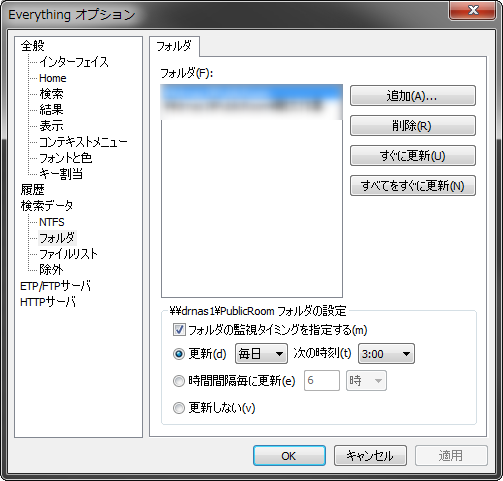Image resolution: width=503 pixels, height=481 pixels.
Task: Select Home in the options tree
Action: (52, 78)
